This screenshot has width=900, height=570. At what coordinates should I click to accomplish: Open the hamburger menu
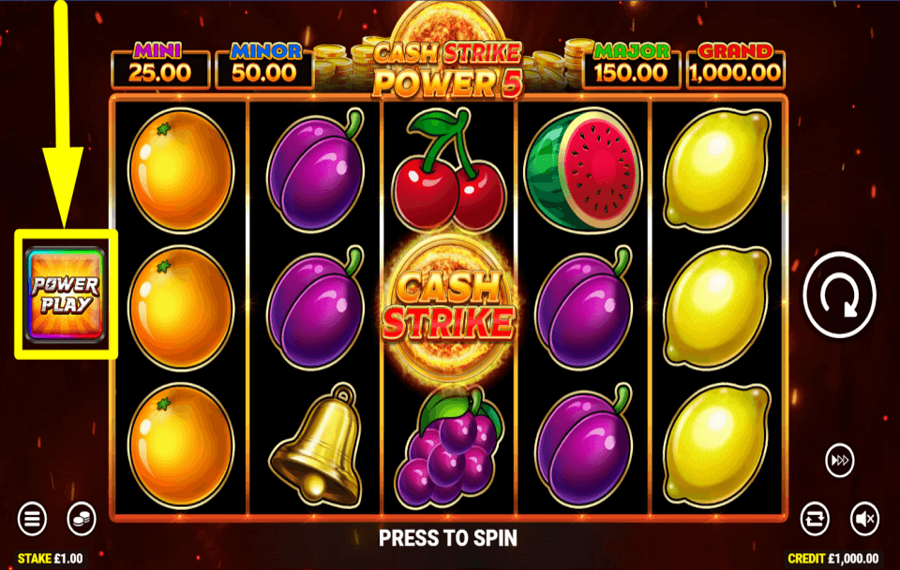coord(32,519)
